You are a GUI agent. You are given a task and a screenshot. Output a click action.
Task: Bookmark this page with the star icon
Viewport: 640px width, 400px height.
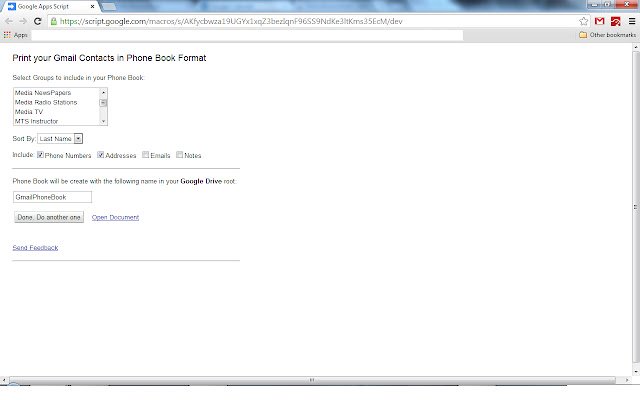584,21
